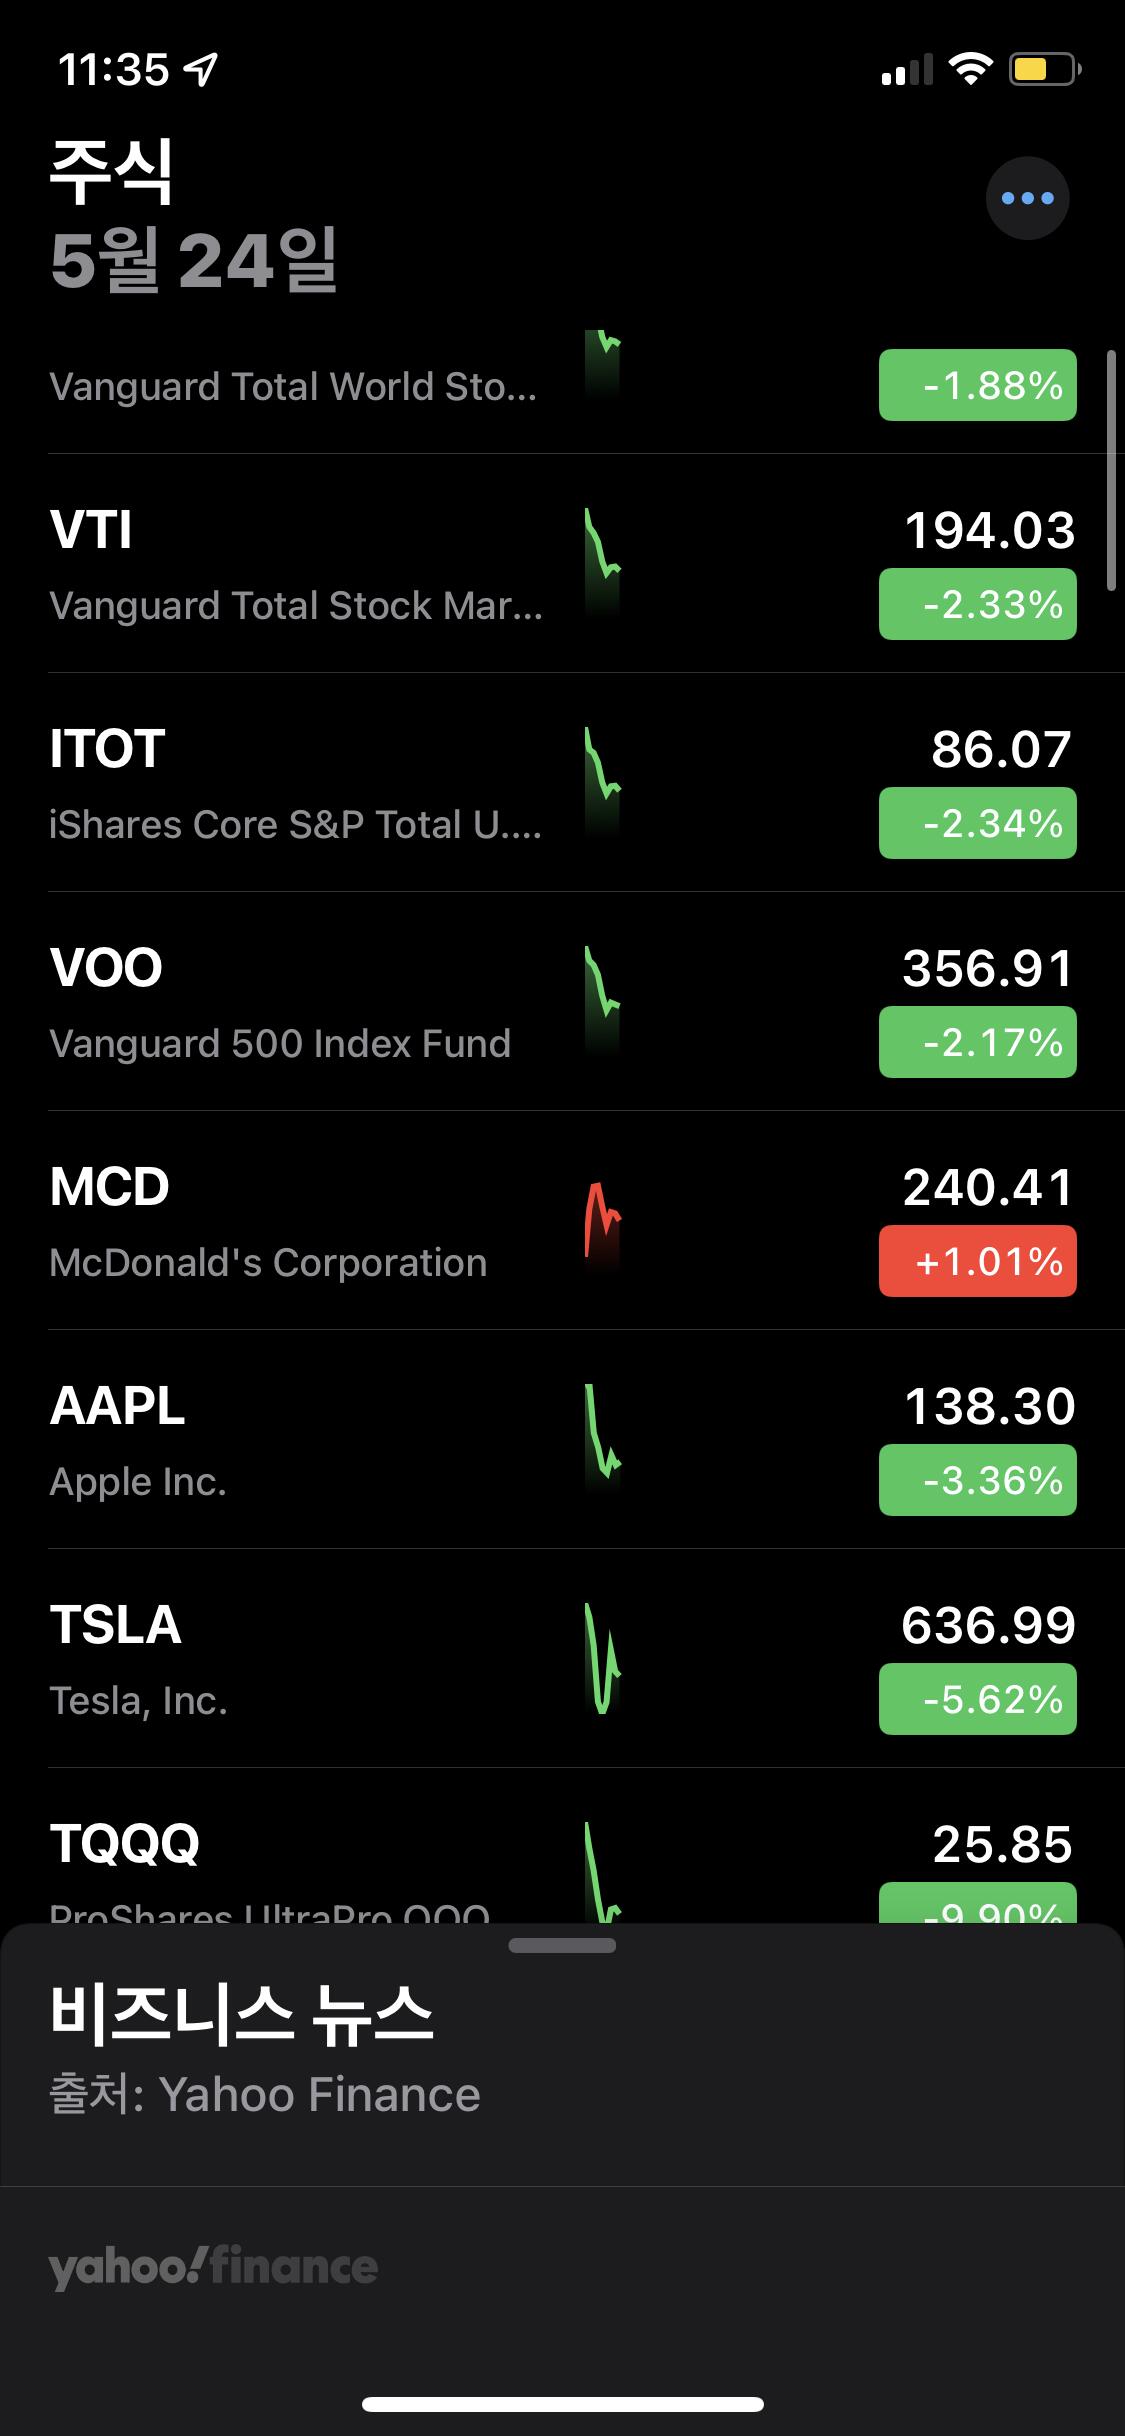1125x2436 pixels.
Task: Tap the Vanguard Total World Stock -1.88% badge
Action: pos(977,385)
